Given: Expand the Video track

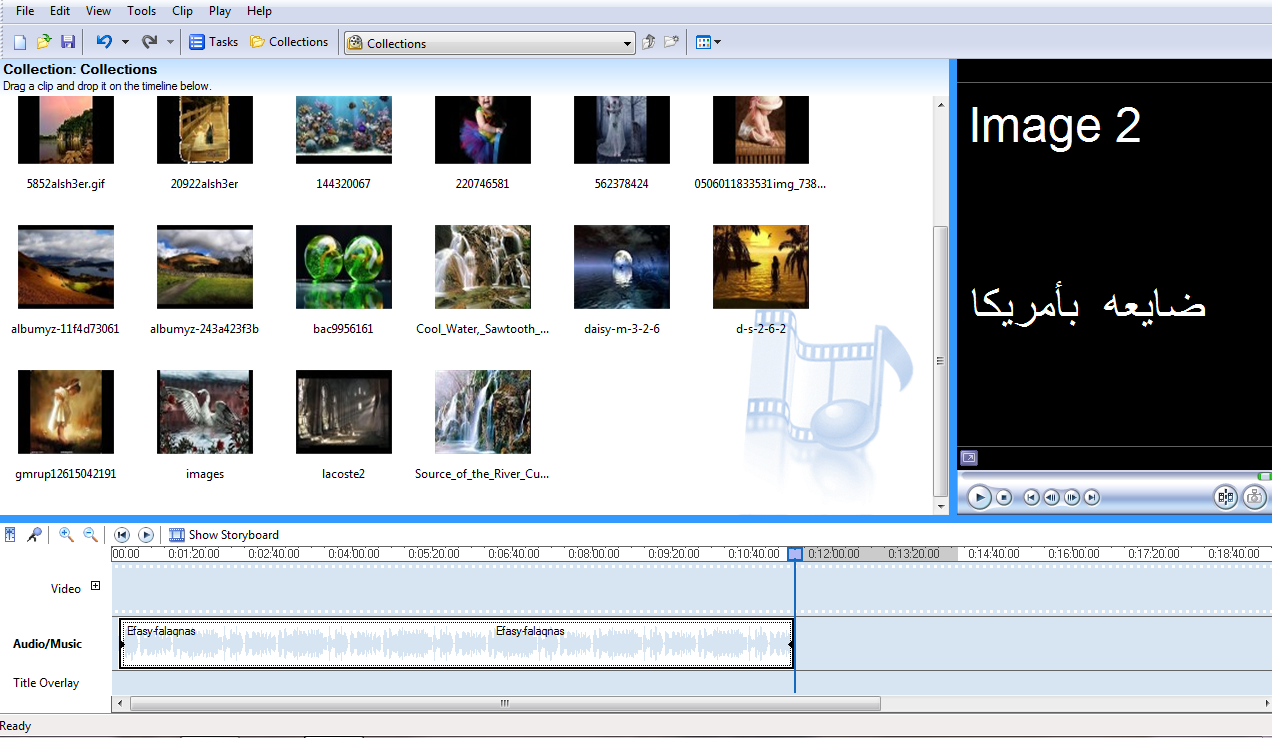Looking at the screenshot, I should click(x=96, y=587).
